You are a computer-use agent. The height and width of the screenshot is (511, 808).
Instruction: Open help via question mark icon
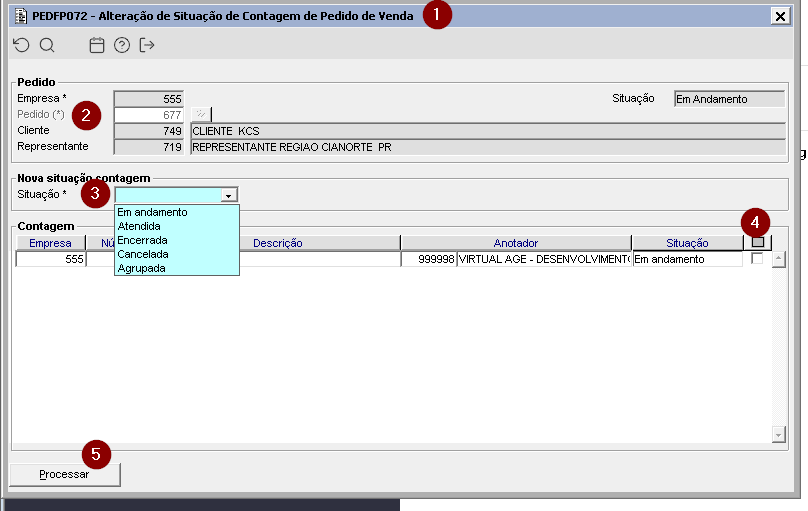pos(122,45)
